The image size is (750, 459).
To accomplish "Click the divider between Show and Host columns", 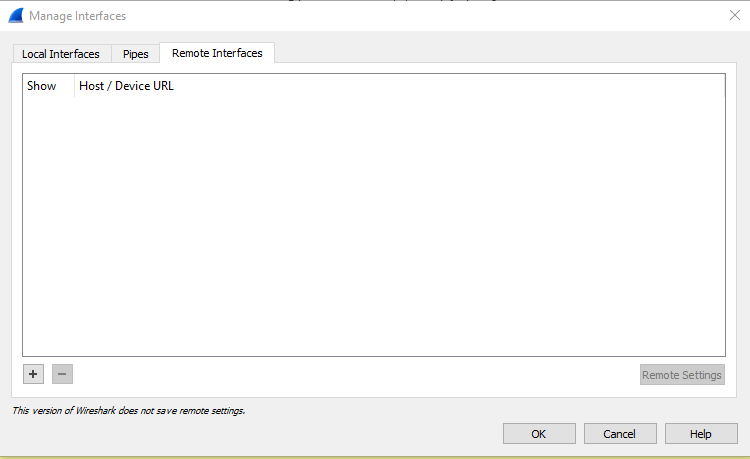I will click(75, 86).
